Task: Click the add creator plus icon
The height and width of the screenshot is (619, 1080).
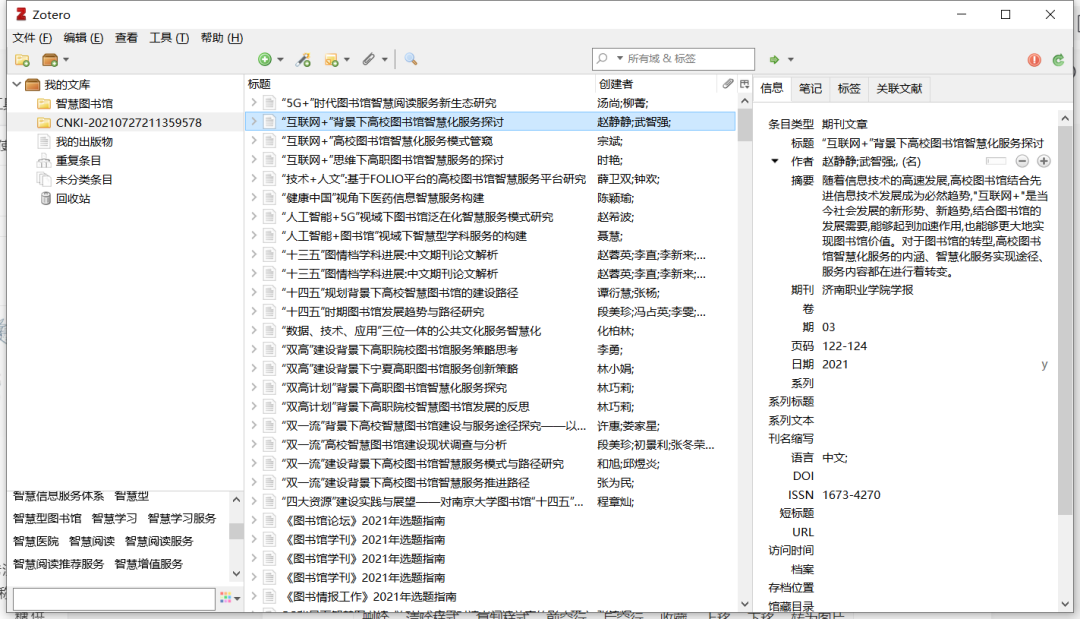Action: point(1043,161)
